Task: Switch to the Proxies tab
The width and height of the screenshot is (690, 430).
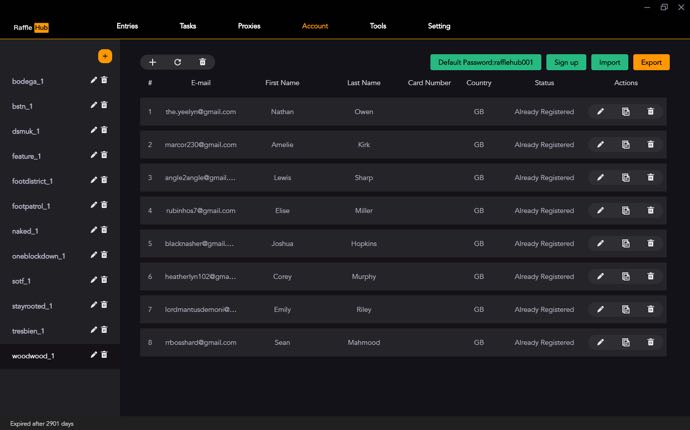Action: point(249,26)
